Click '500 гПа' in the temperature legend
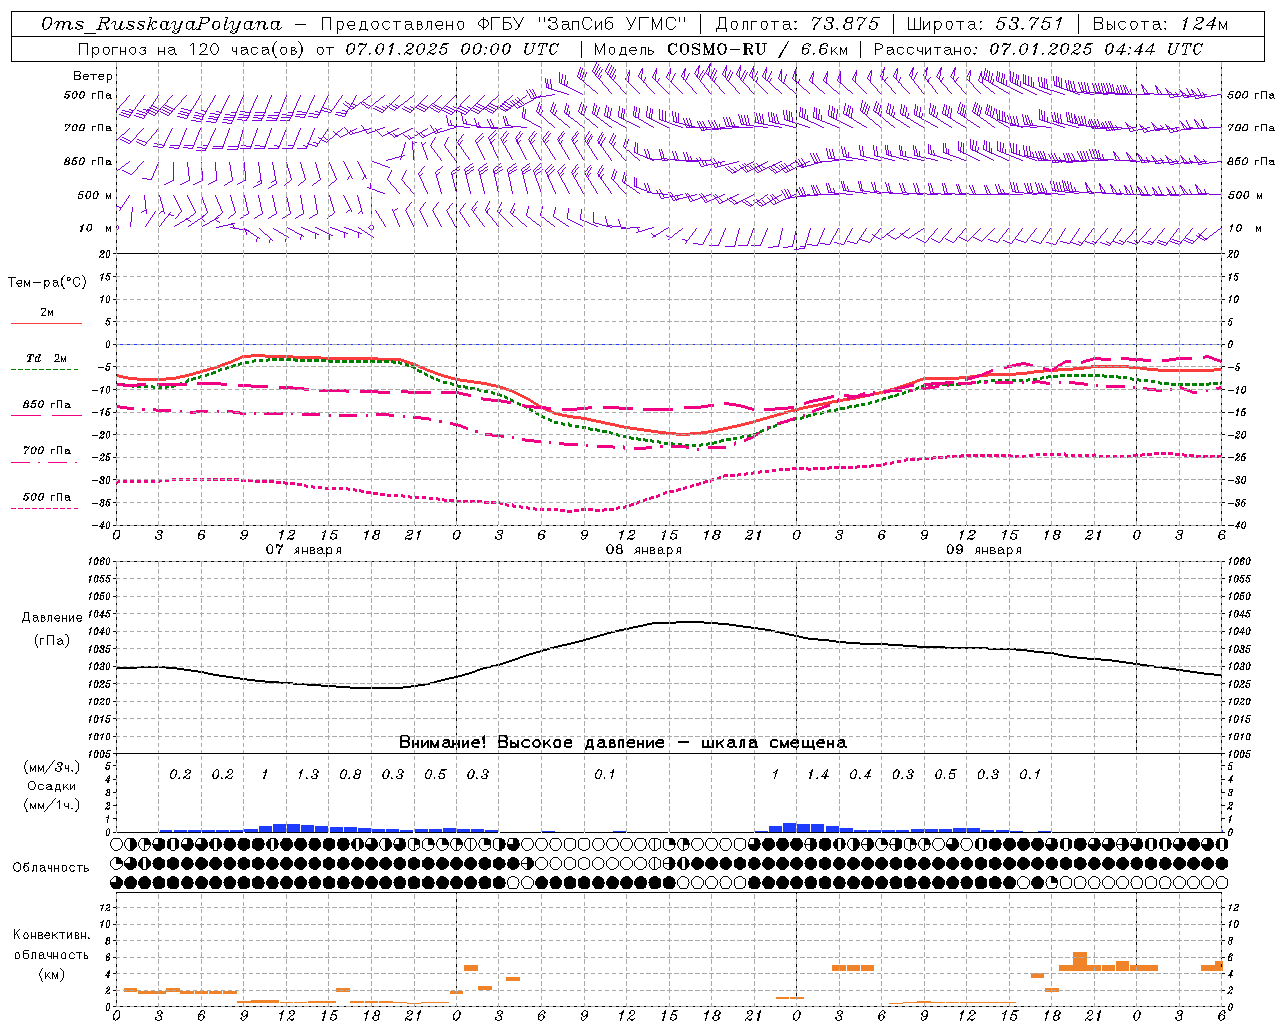 tap(47, 497)
